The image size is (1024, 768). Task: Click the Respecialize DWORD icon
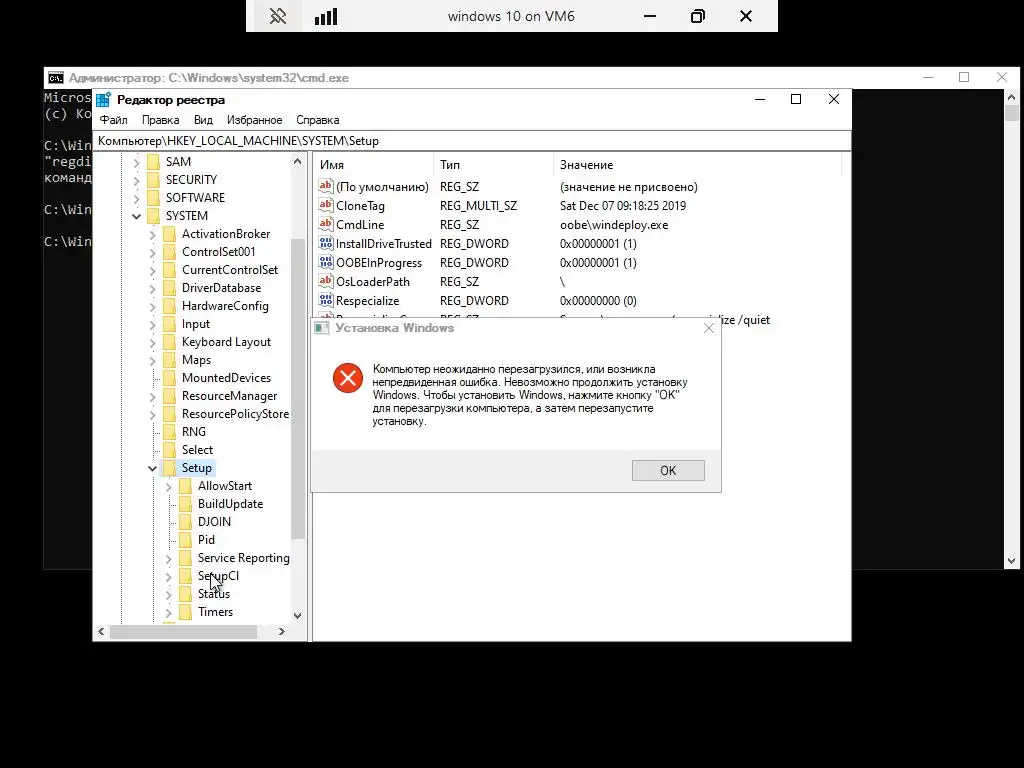pos(326,300)
